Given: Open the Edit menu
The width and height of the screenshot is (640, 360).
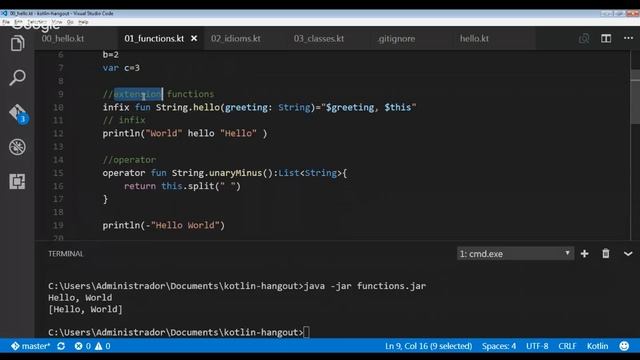Looking at the screenshot, I should 18,22.
